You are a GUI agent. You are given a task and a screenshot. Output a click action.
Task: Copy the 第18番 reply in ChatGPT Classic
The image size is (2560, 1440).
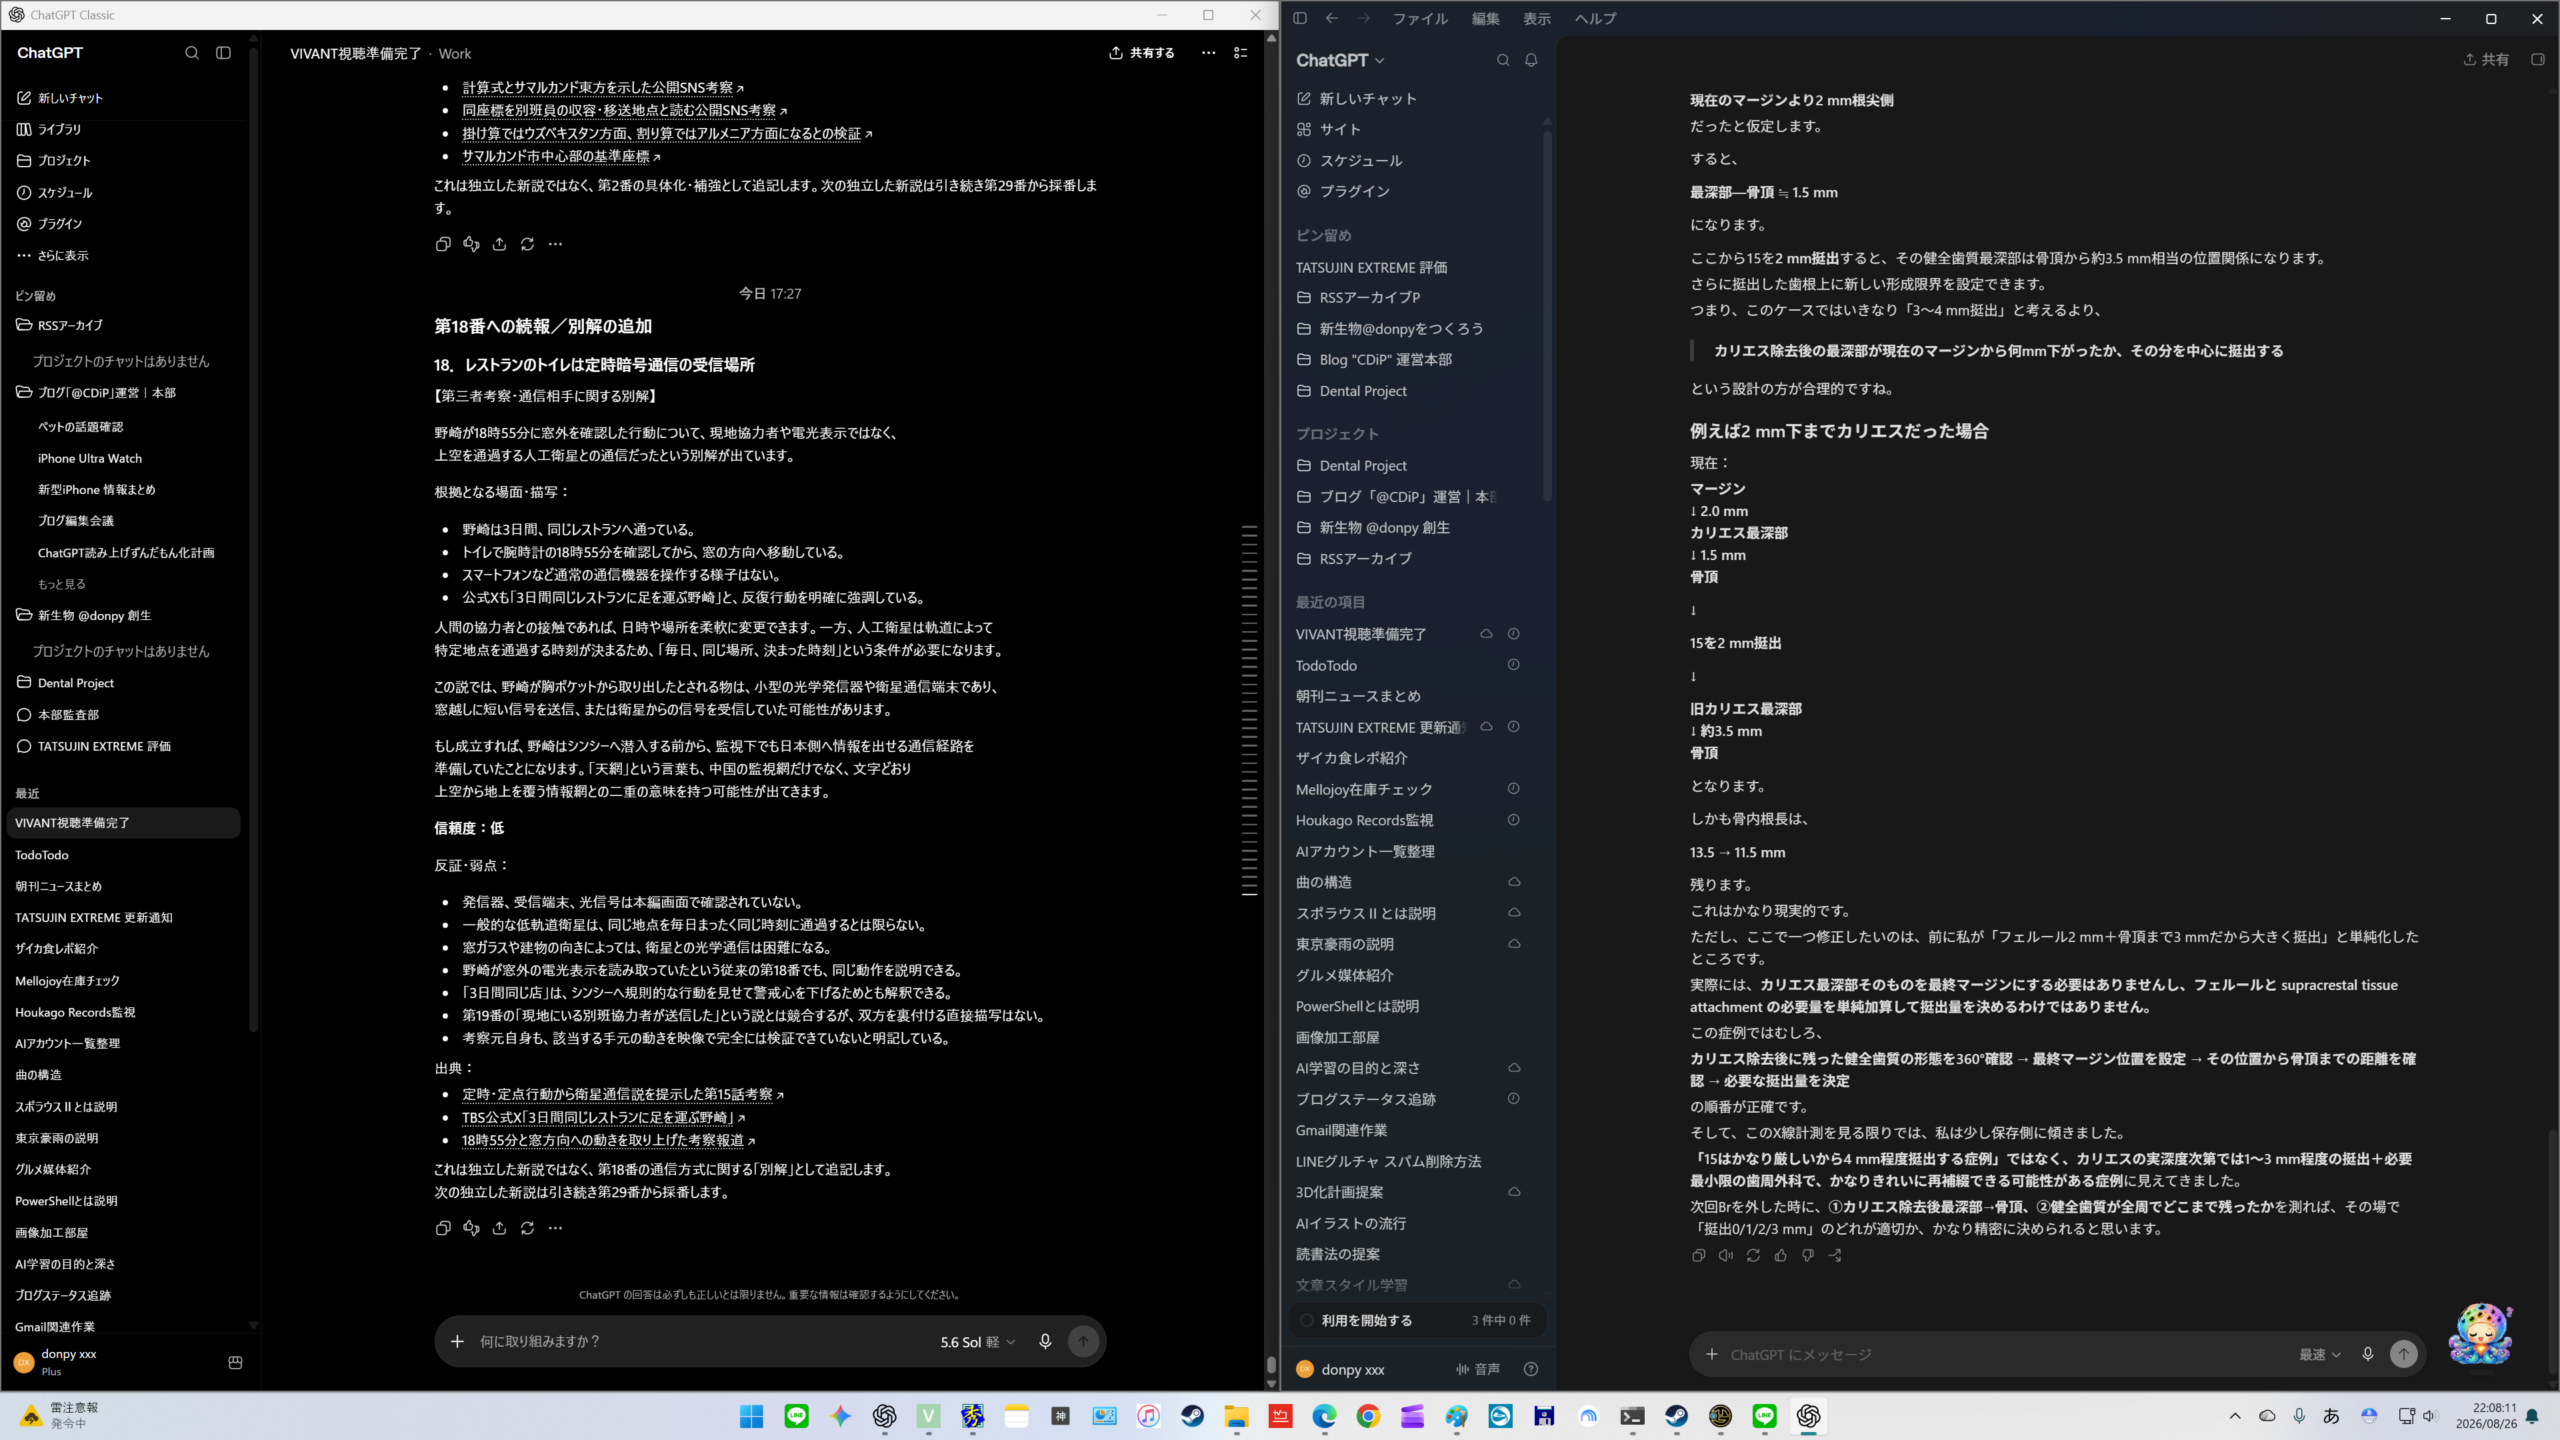(443, 1228)
